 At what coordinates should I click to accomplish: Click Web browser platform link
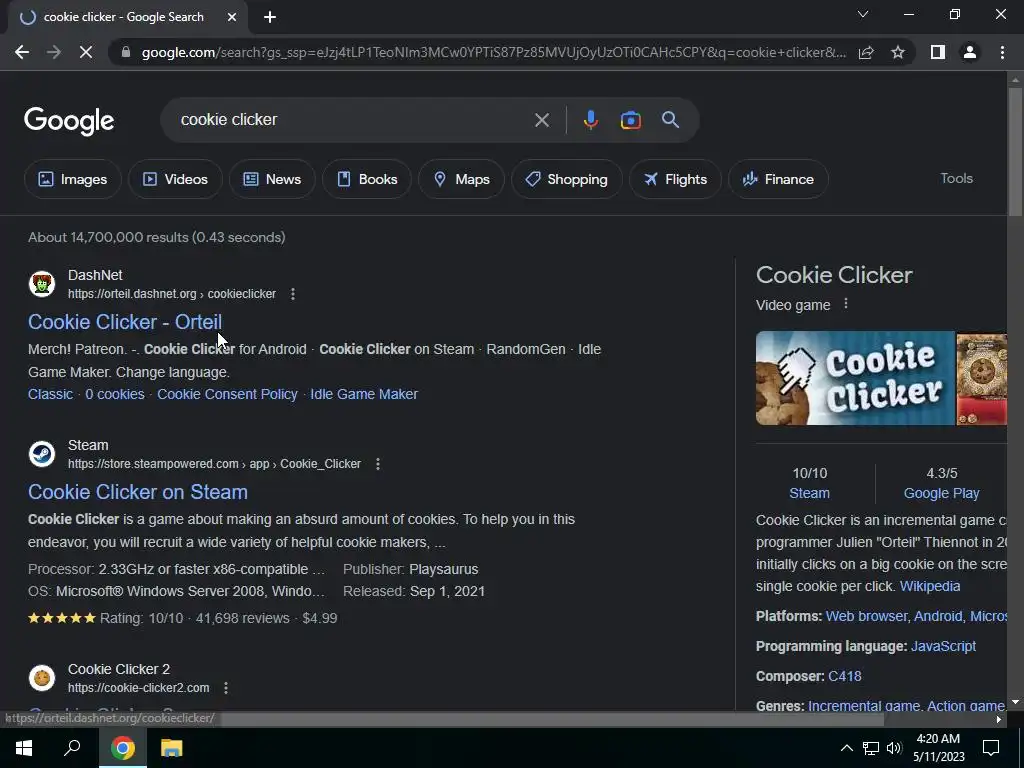[x=866, y=616]
